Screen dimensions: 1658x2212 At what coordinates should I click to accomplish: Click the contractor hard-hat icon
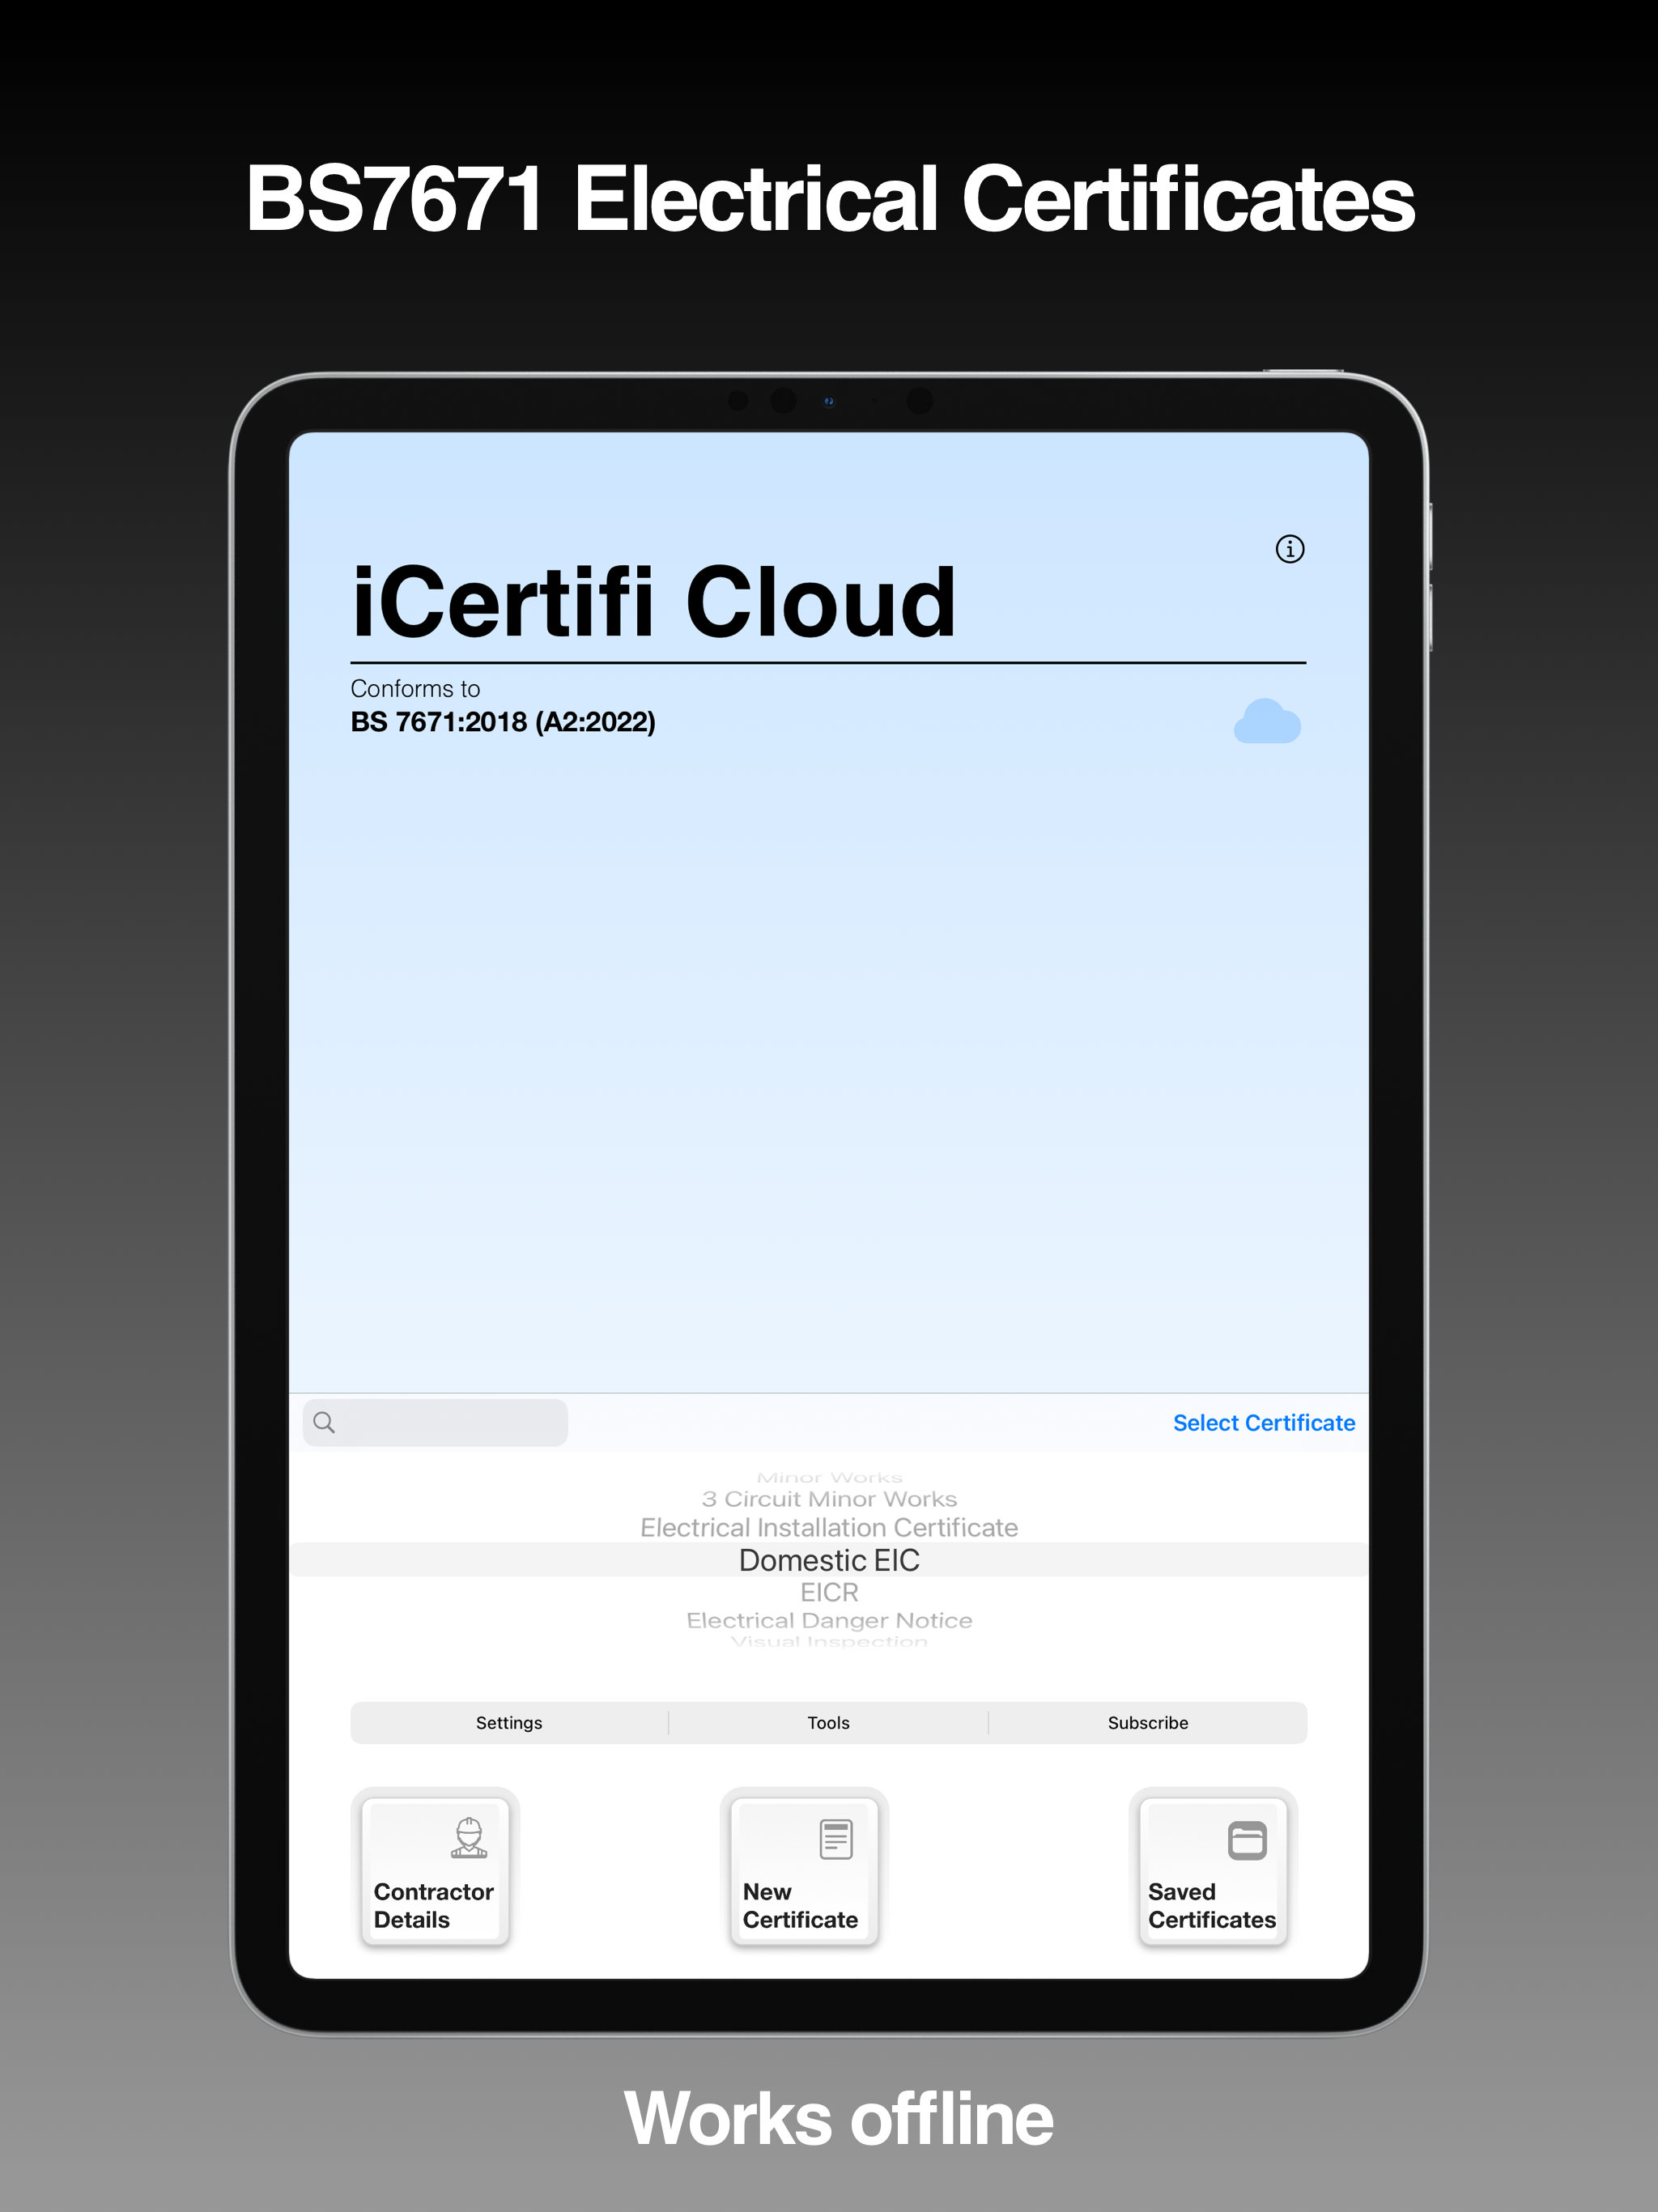(469, 1838)
